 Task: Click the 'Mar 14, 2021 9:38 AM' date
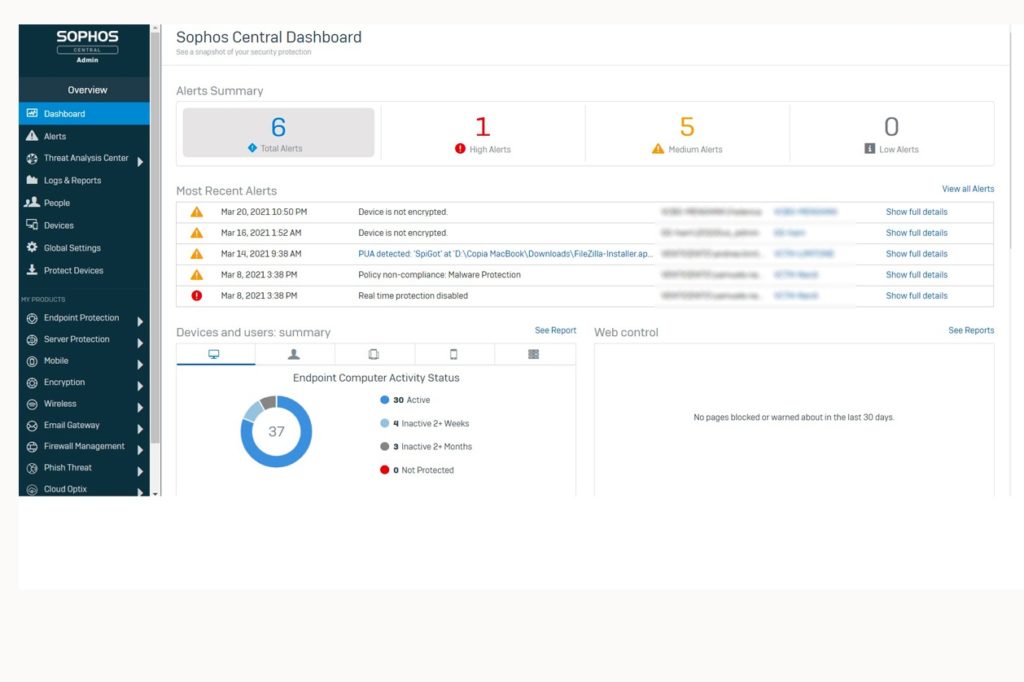tap(261, 253)
